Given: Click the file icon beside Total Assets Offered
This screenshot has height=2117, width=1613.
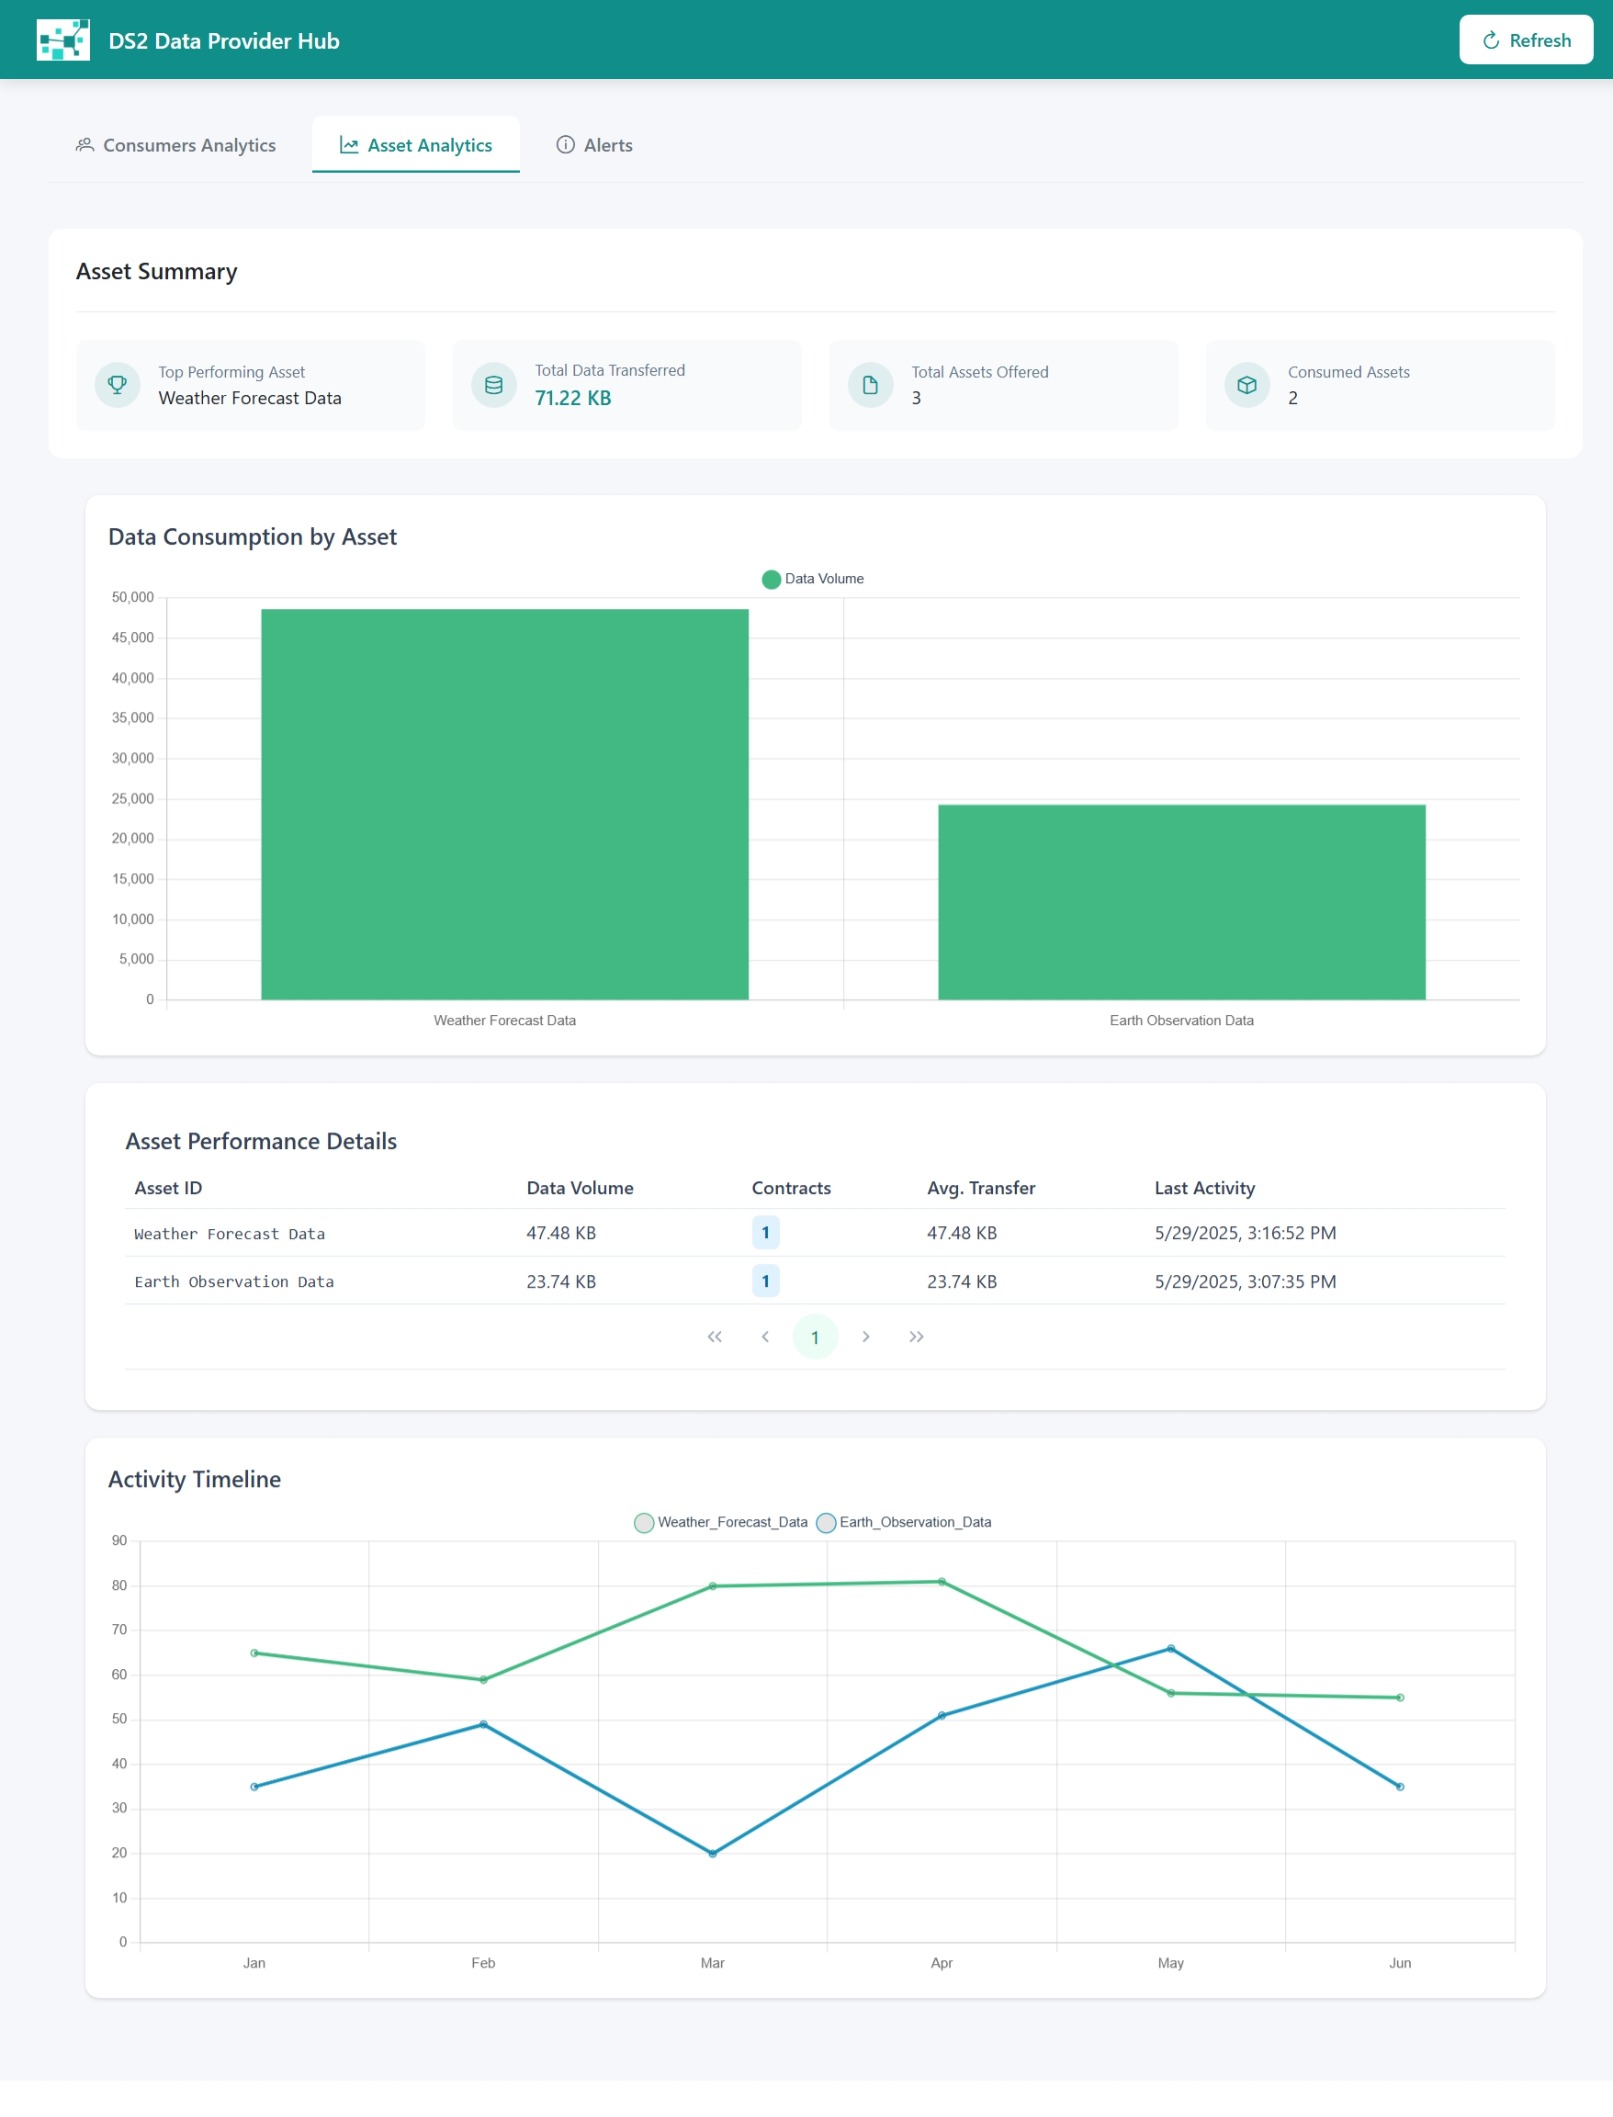Looking at the screenshot, I should coord(870,385).
